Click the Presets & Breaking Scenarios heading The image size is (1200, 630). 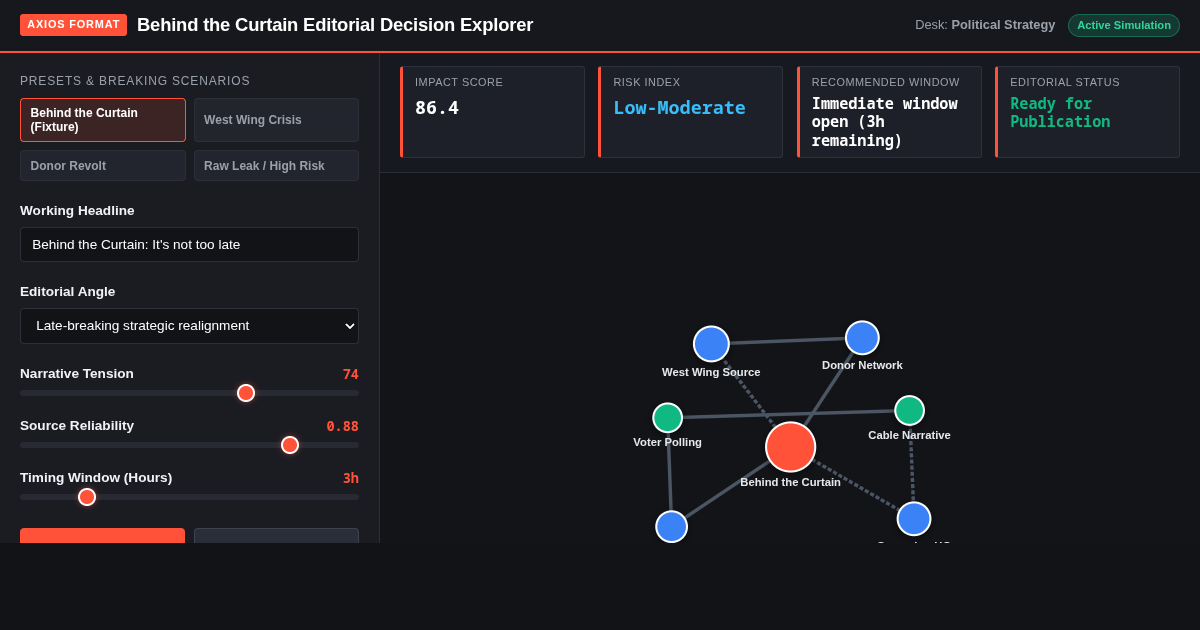pyautogui.click(x=135, y=81)
